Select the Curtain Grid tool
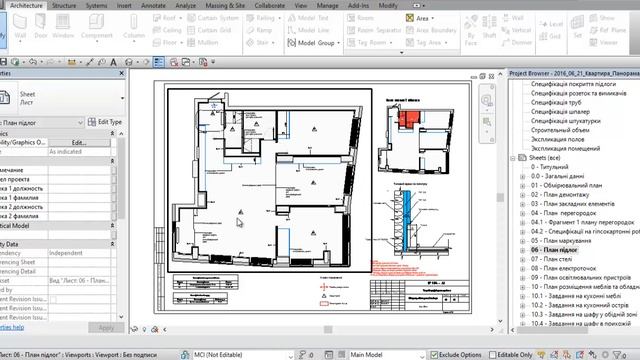Viewport: 640px width, 360px height. (209, 30)
